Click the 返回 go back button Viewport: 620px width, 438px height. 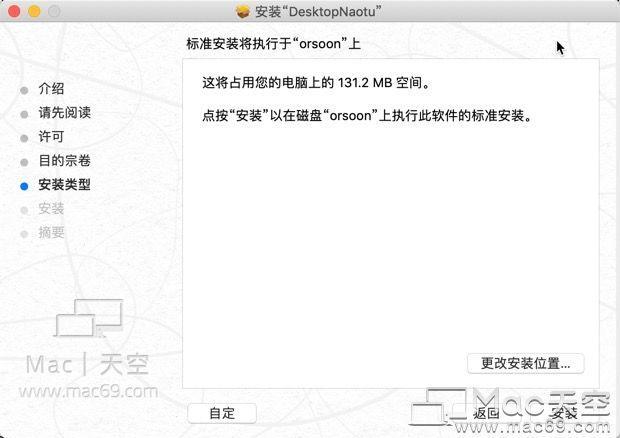coord(487,413)
